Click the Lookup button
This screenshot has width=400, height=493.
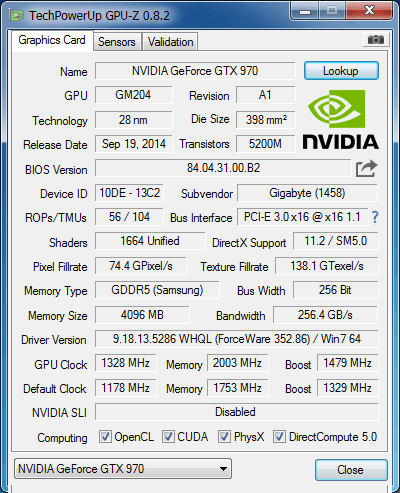pyautogui.click(x=341, y=71)
